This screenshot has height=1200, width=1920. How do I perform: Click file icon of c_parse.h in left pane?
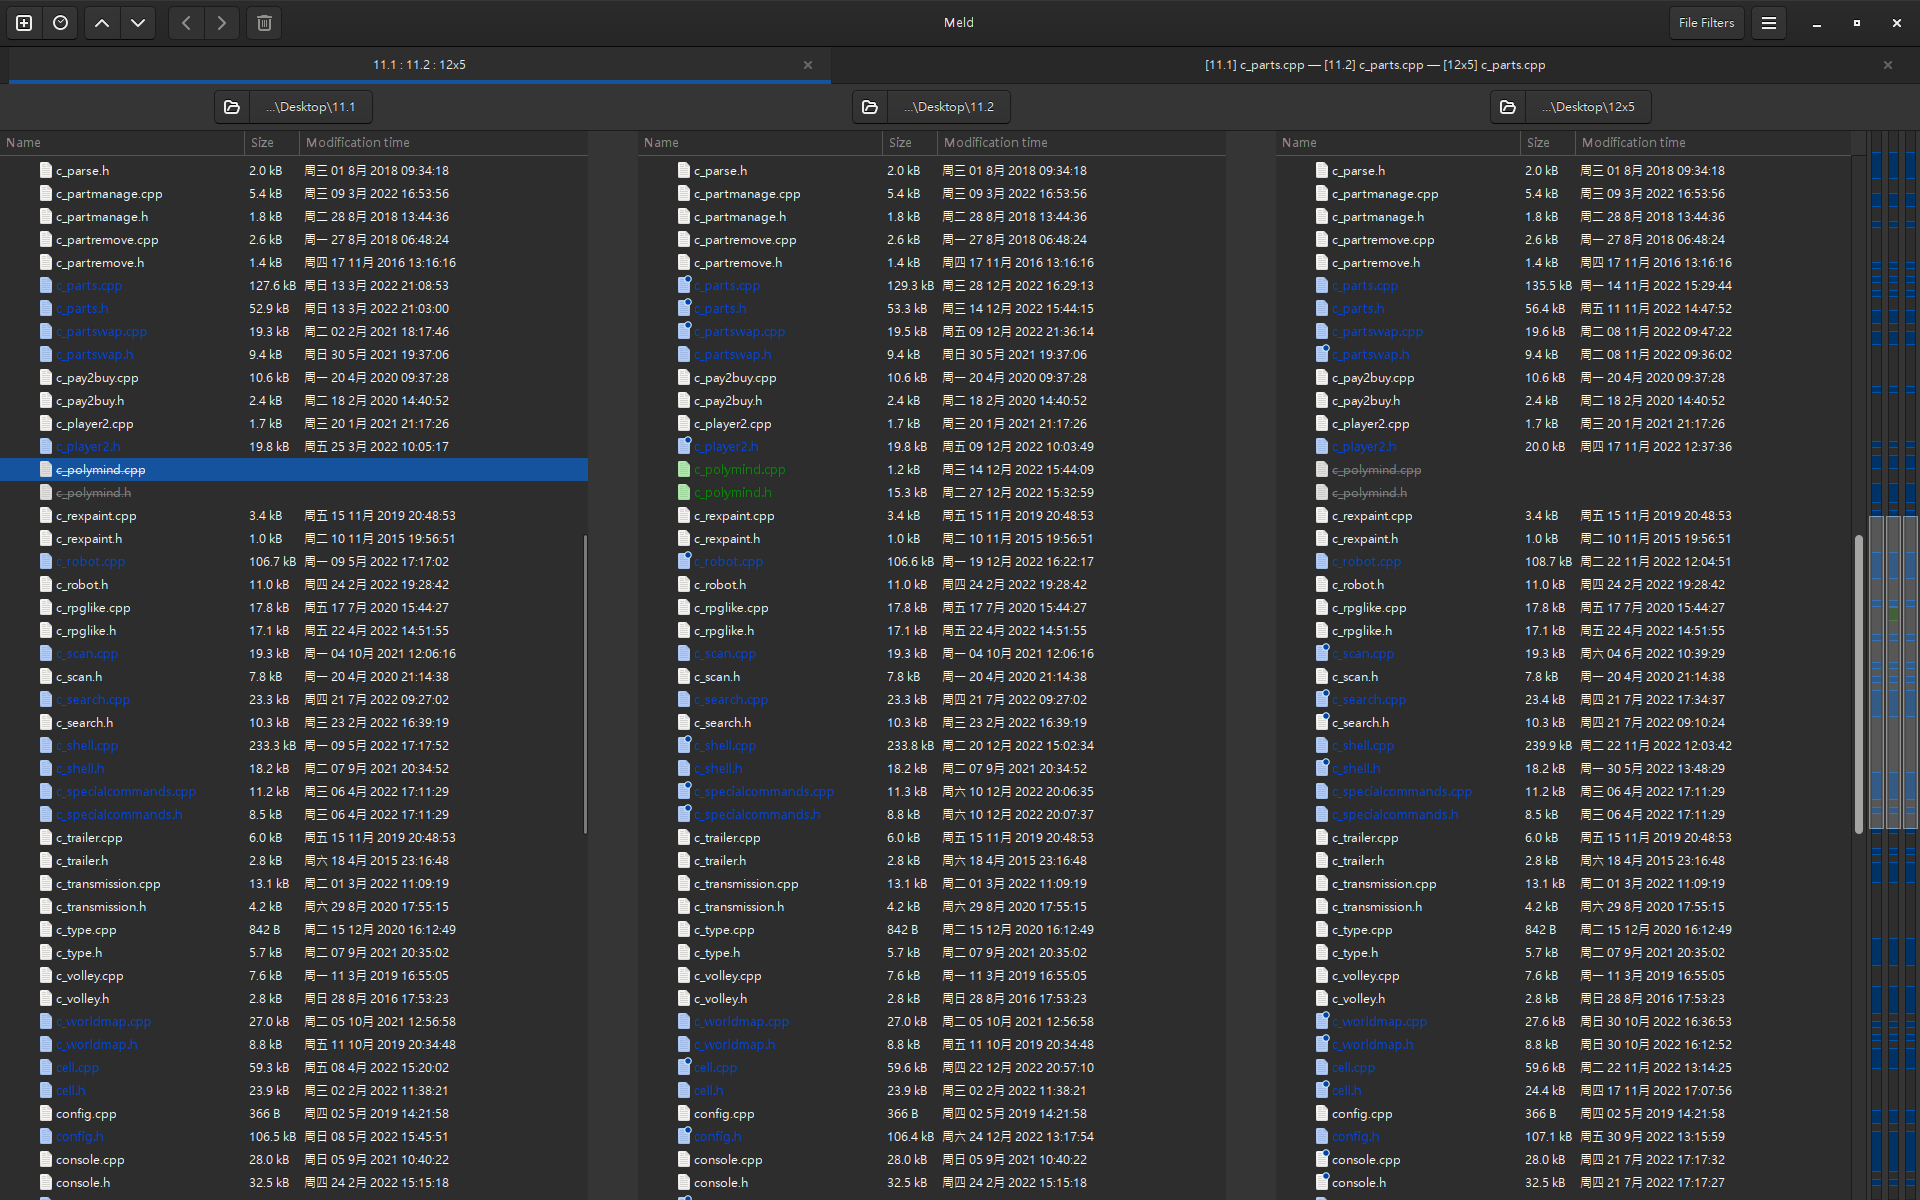[x=45, y=171]
